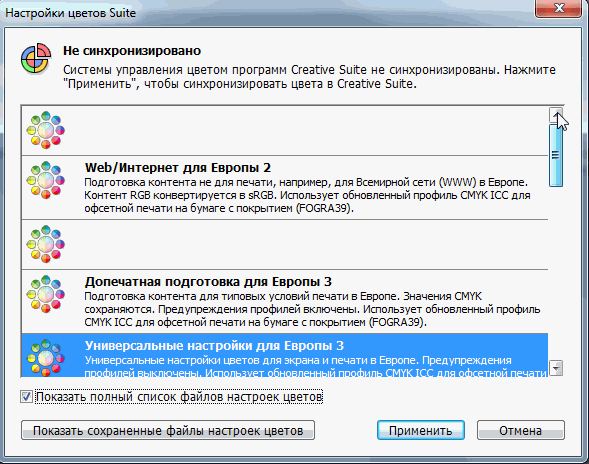Uncheck Показать полный список файлов настроек цветов
The height and width of the screenshot is (464, 589).
point(26,397)
